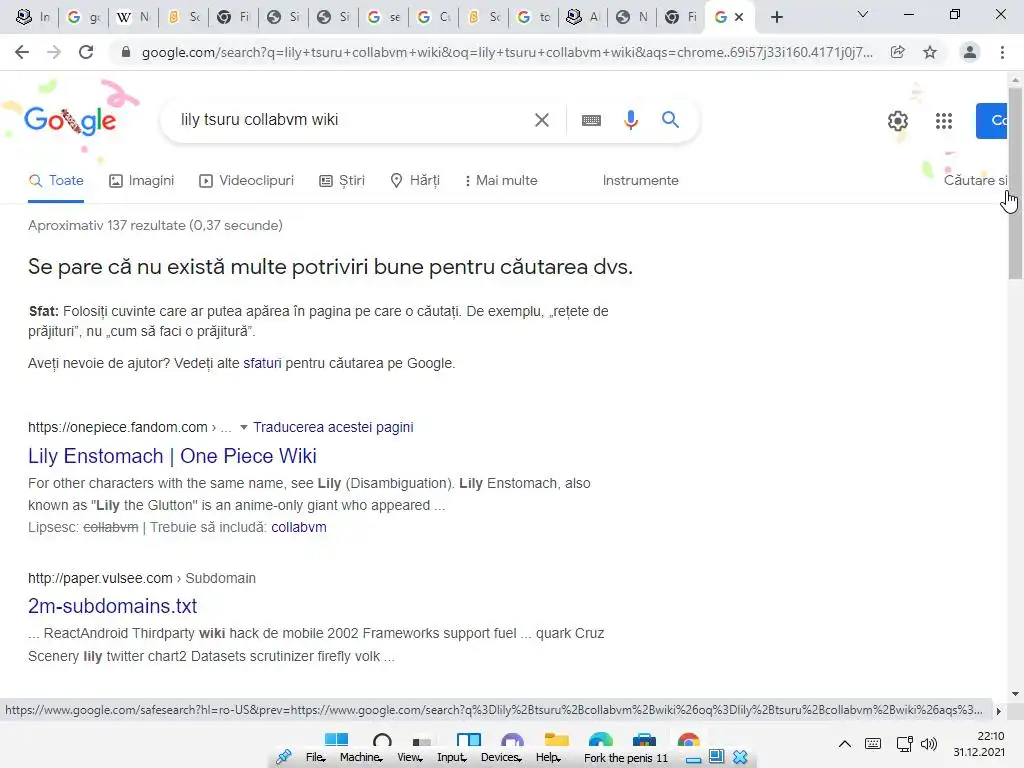
Task: Open Microsoft Edge from the taskbar
Action: tap(600, 741)
